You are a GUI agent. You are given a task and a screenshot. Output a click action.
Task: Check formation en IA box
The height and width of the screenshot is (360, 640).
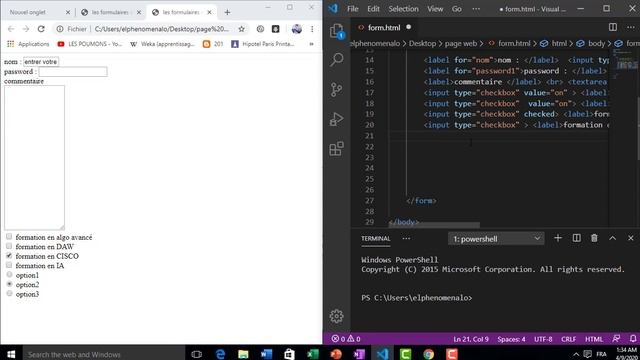click(x=9, y=265)
